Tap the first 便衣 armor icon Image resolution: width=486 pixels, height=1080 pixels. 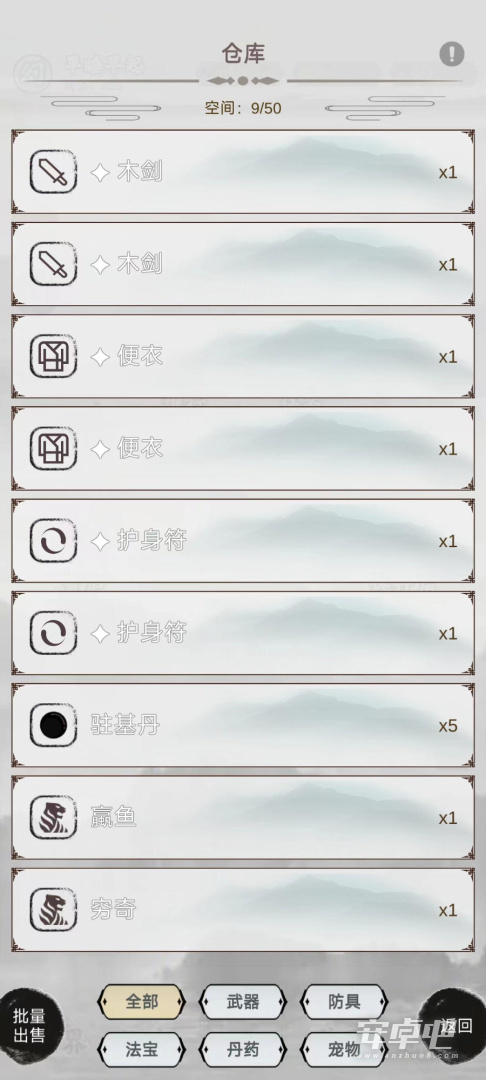click(53, 356)
